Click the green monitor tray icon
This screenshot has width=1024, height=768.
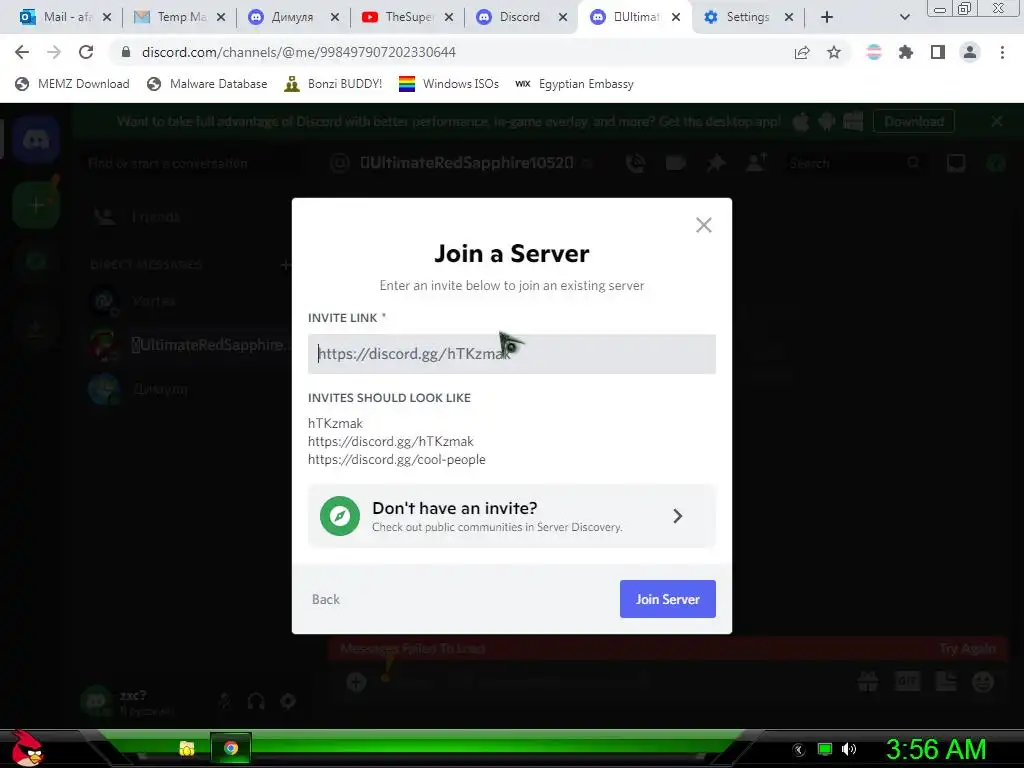point(825,749)
